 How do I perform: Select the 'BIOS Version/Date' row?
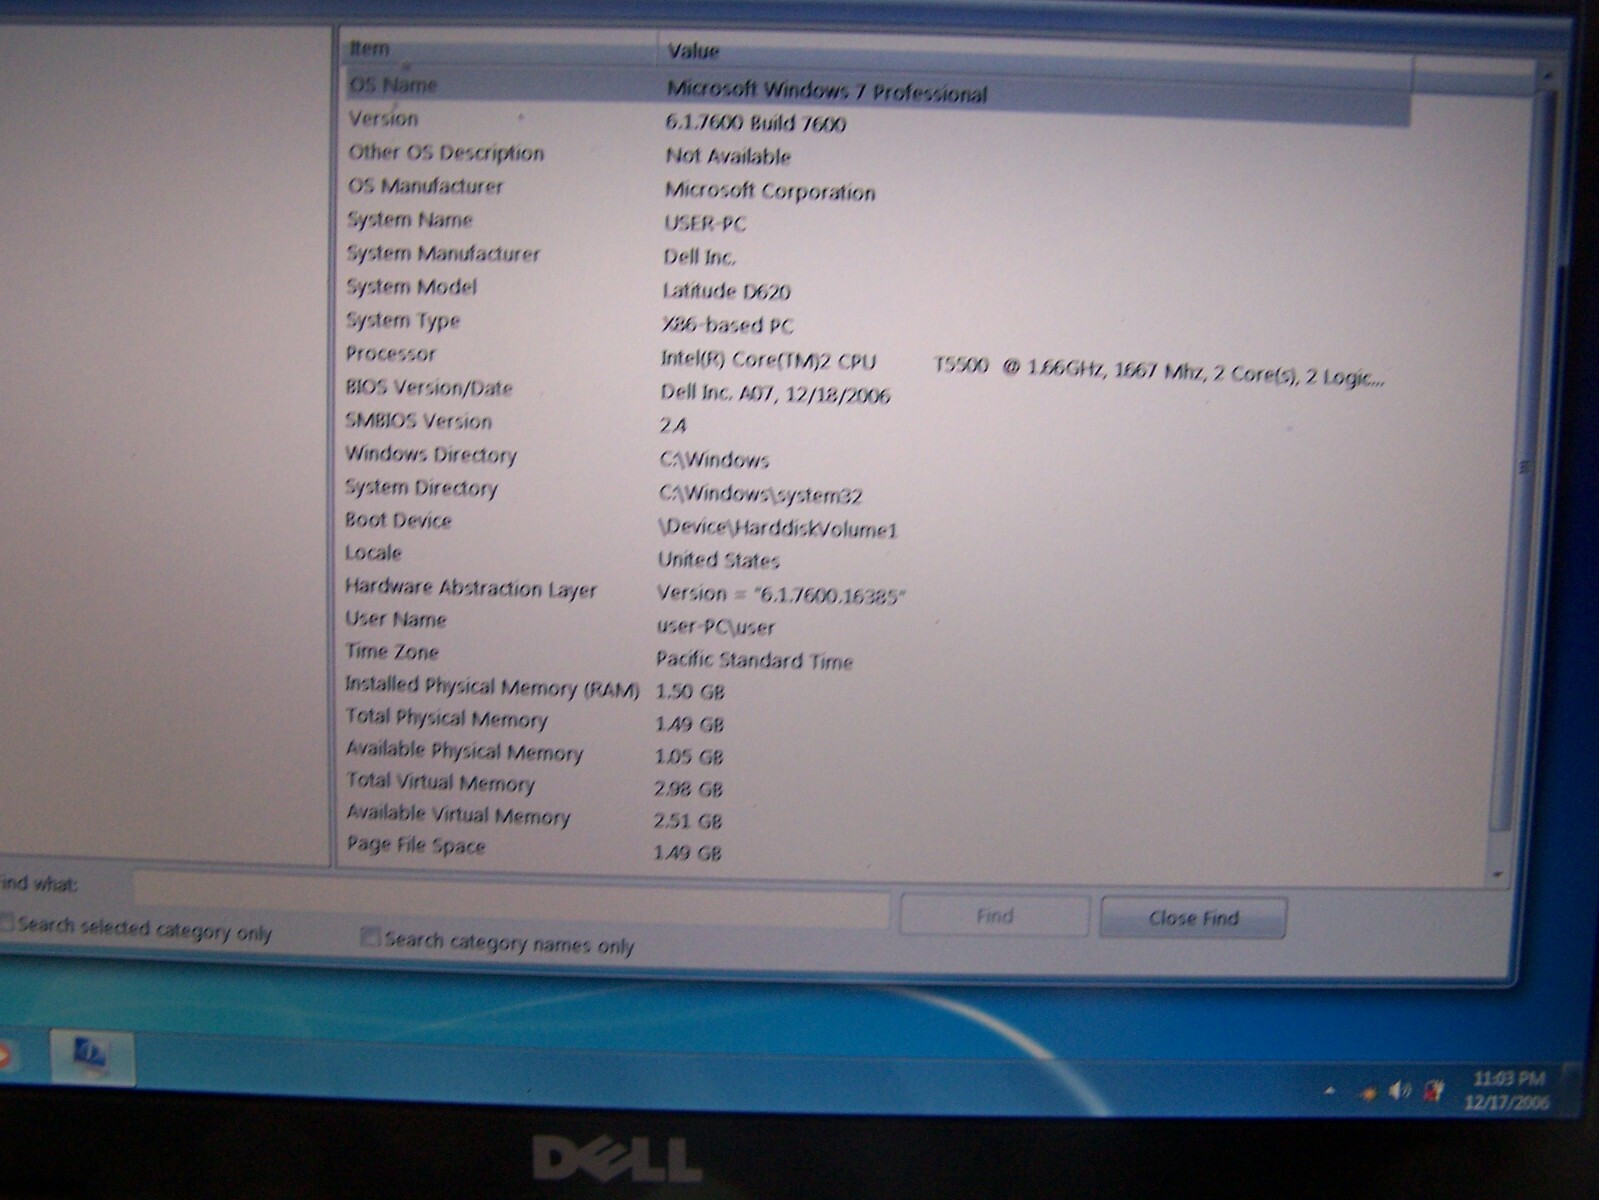click(428, 388)
